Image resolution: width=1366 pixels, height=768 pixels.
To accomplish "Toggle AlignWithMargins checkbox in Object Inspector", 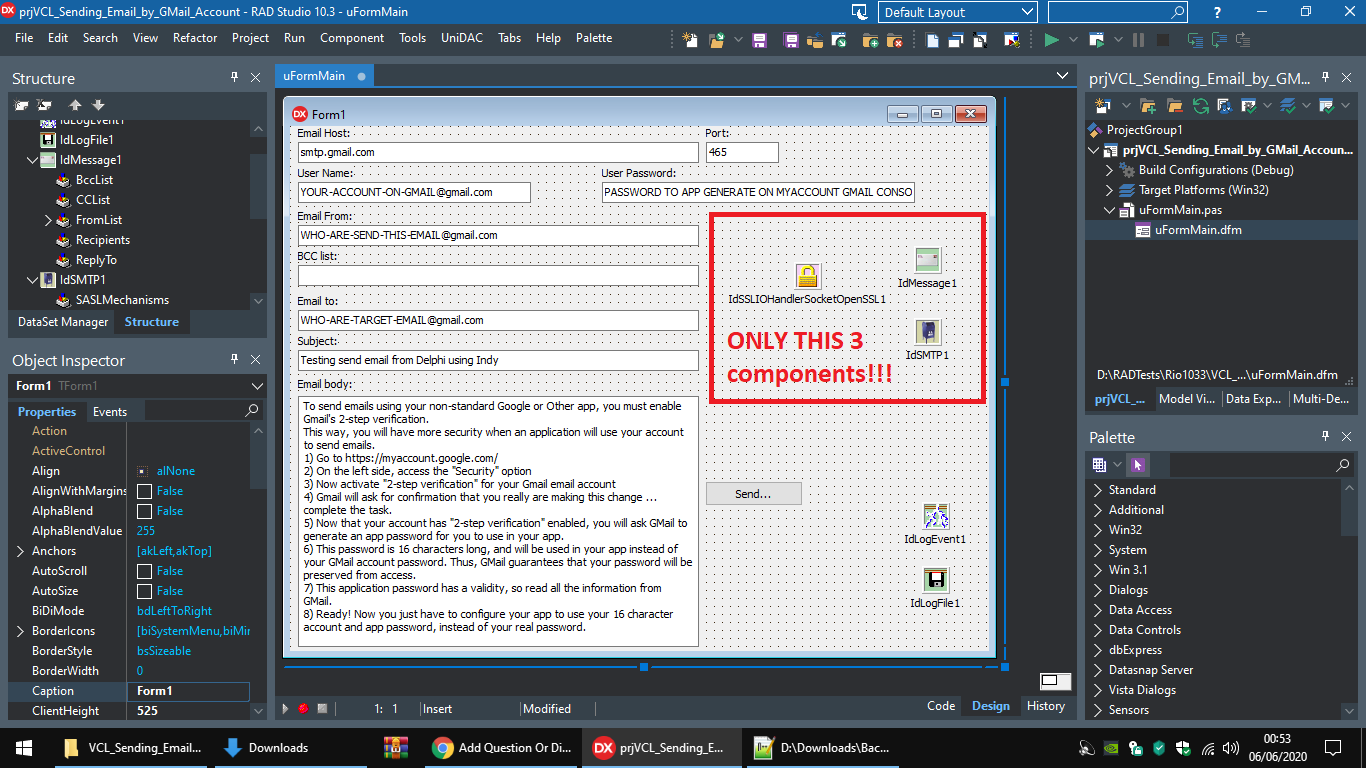I will [144, 491].
